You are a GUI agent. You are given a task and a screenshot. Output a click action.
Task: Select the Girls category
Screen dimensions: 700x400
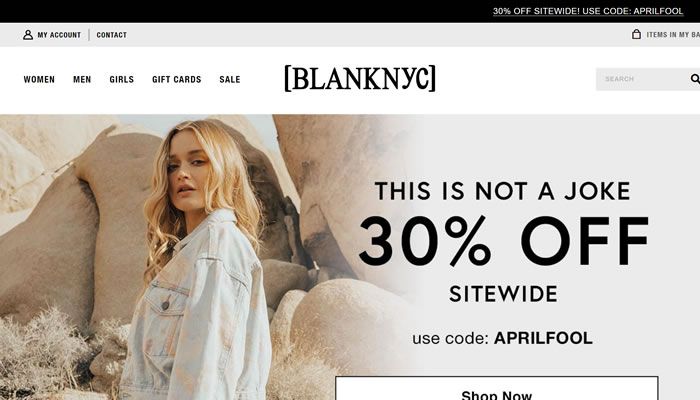coord(121,79)
